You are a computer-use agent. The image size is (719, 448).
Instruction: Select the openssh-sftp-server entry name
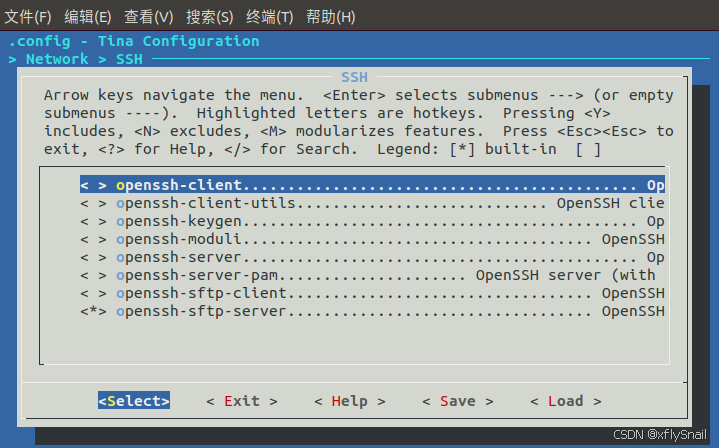point(202,311)
